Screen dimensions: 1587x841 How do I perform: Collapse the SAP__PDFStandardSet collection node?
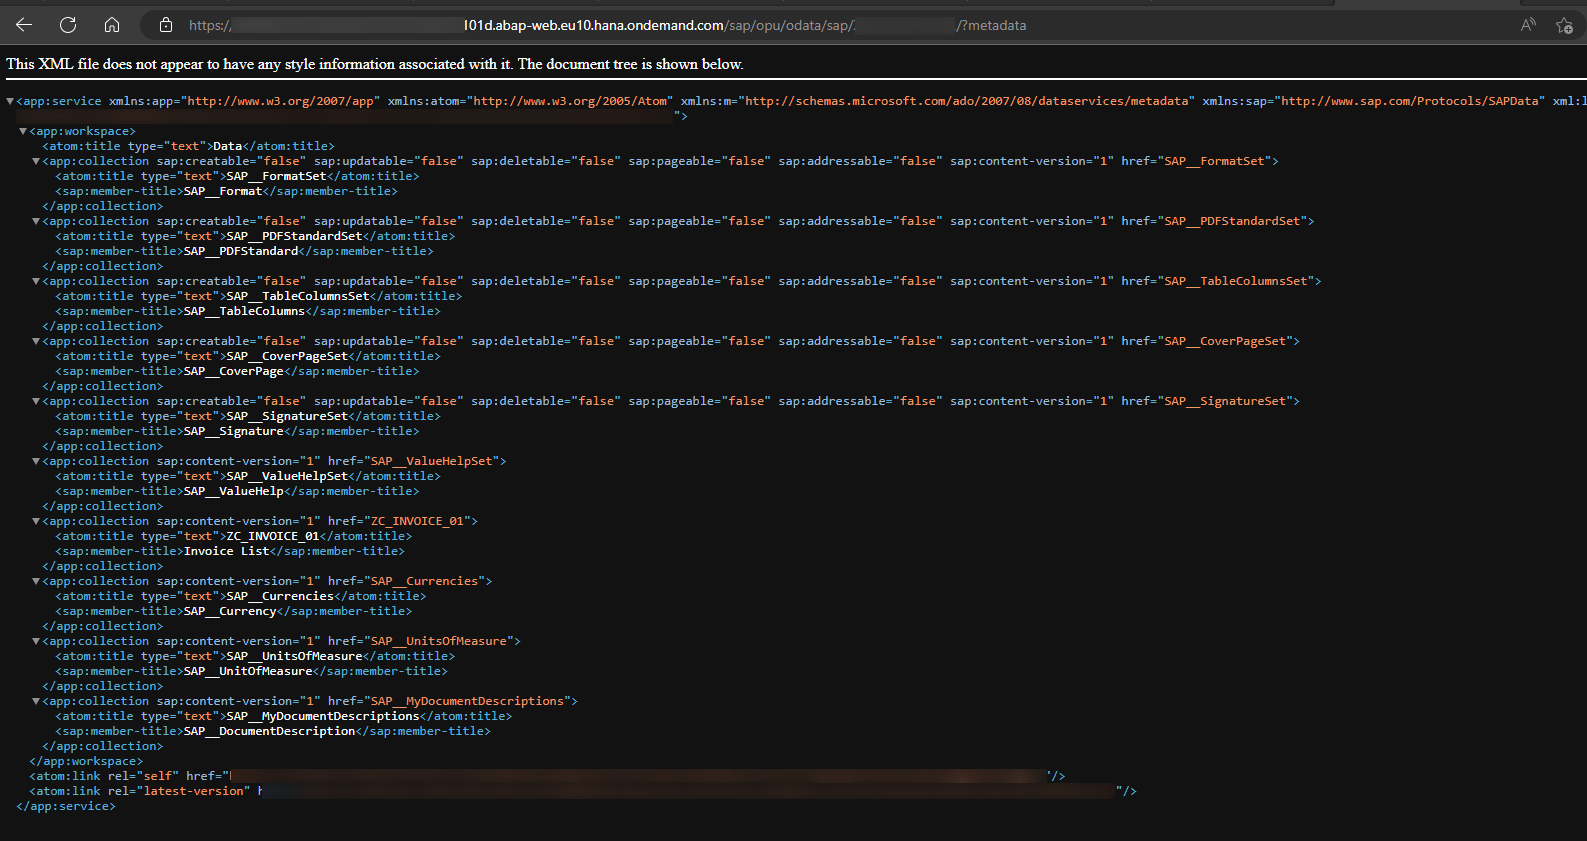pos(36,221)
